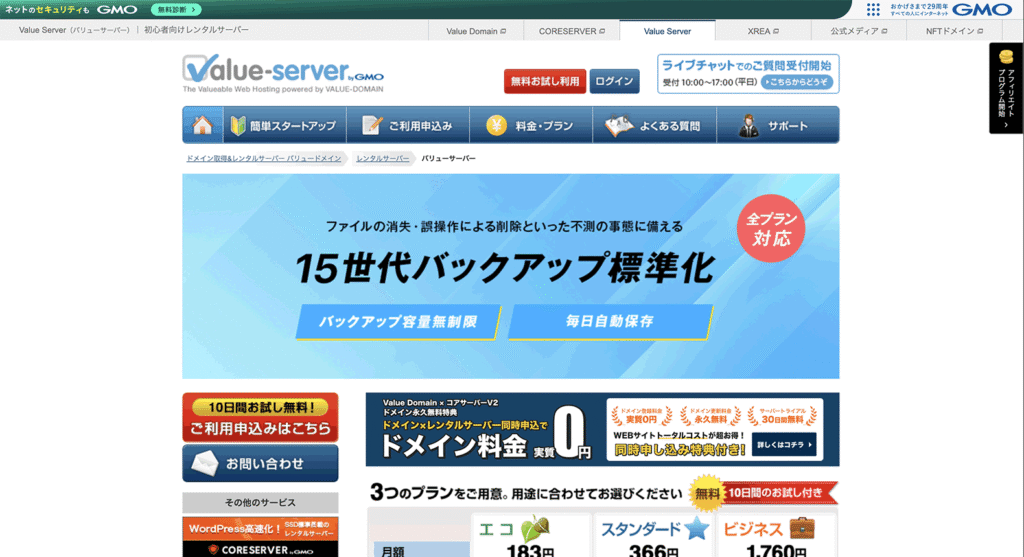Click the GMO grid apps icon
This screenshot has height=557, width=1024.
coord(873,9)
